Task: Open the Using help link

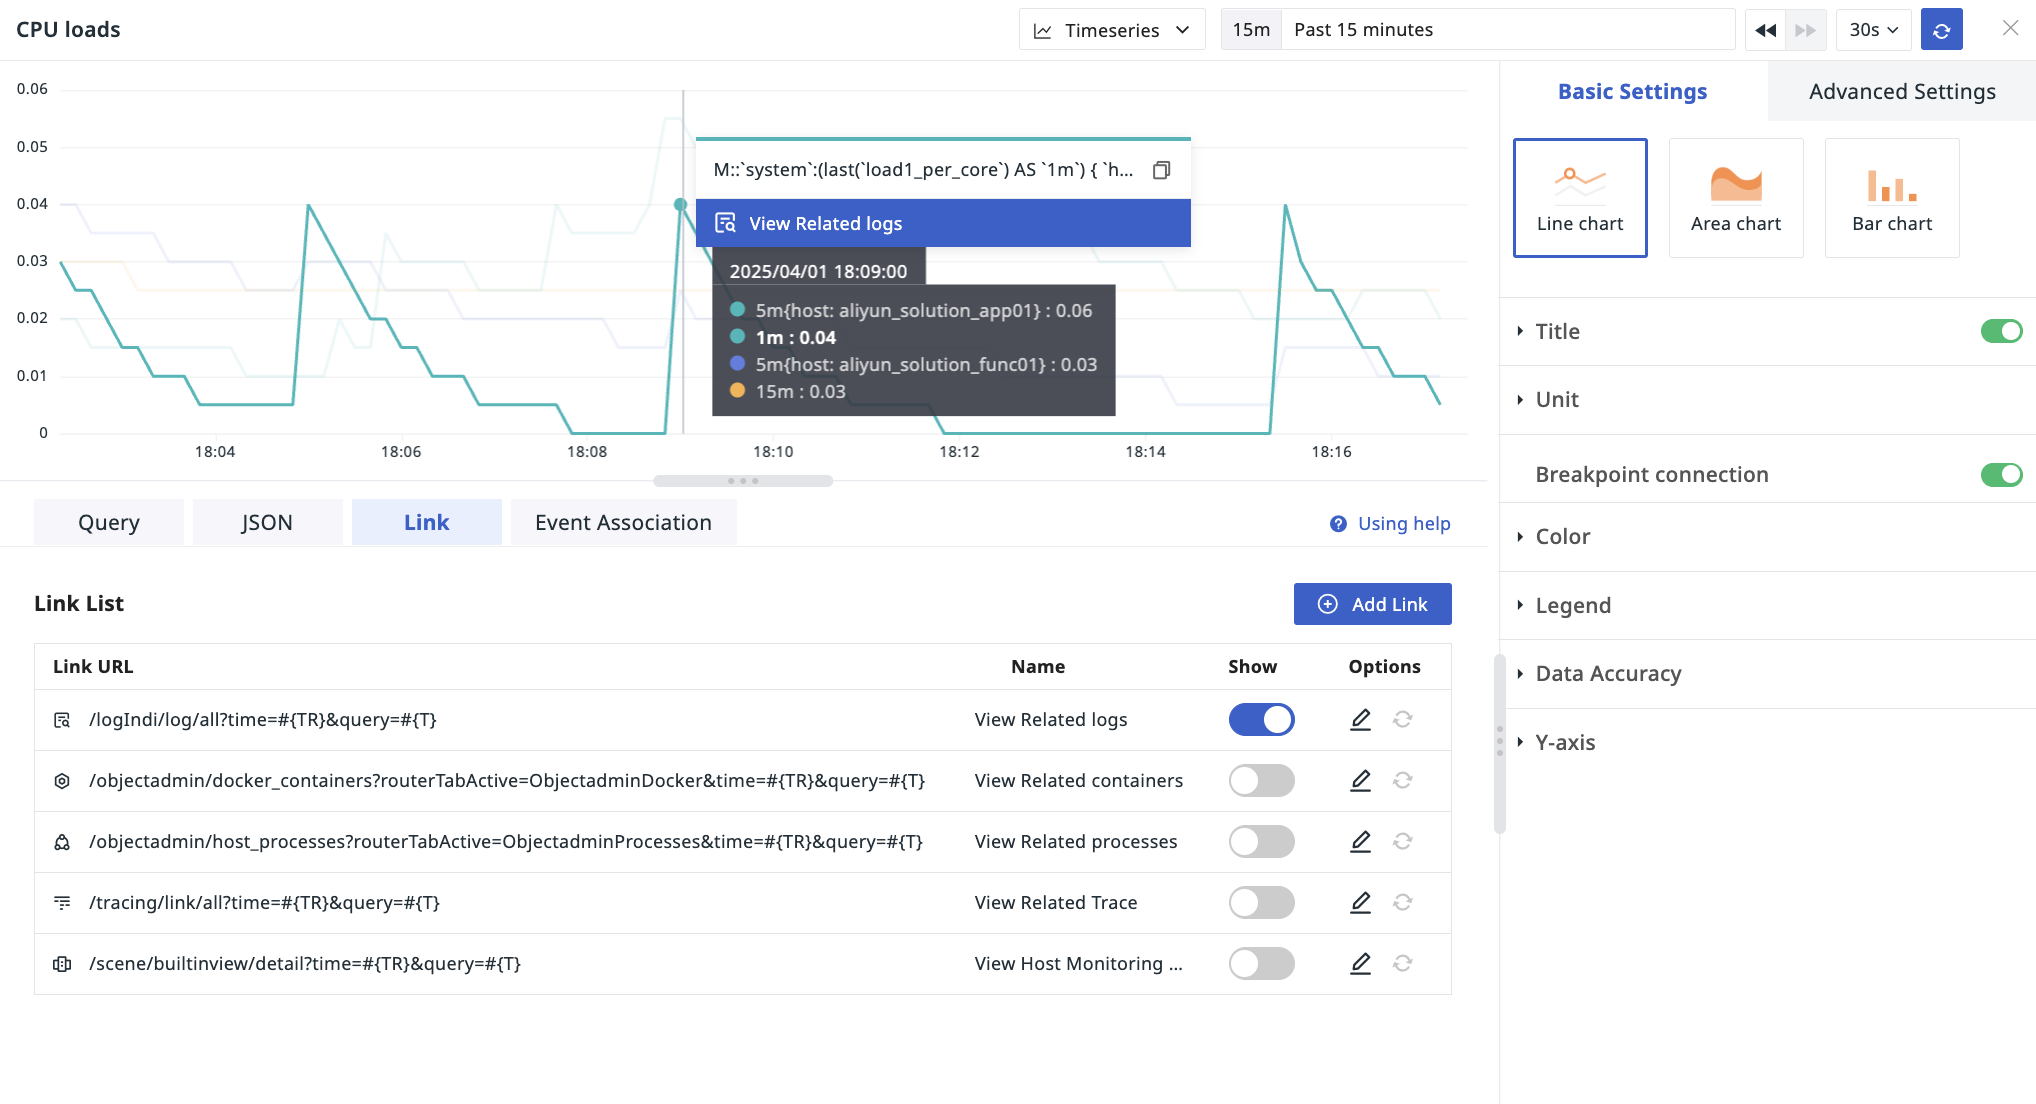Action: pos(1390,523)
